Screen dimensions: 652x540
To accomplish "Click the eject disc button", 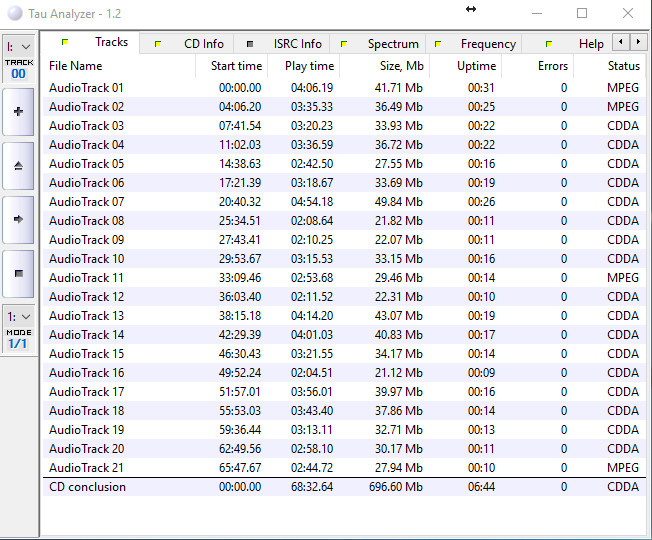I will click(18, 166).
